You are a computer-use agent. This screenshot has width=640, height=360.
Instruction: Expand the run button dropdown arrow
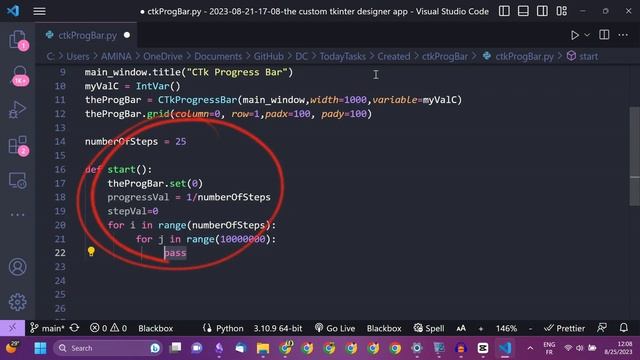click(587, 35)
